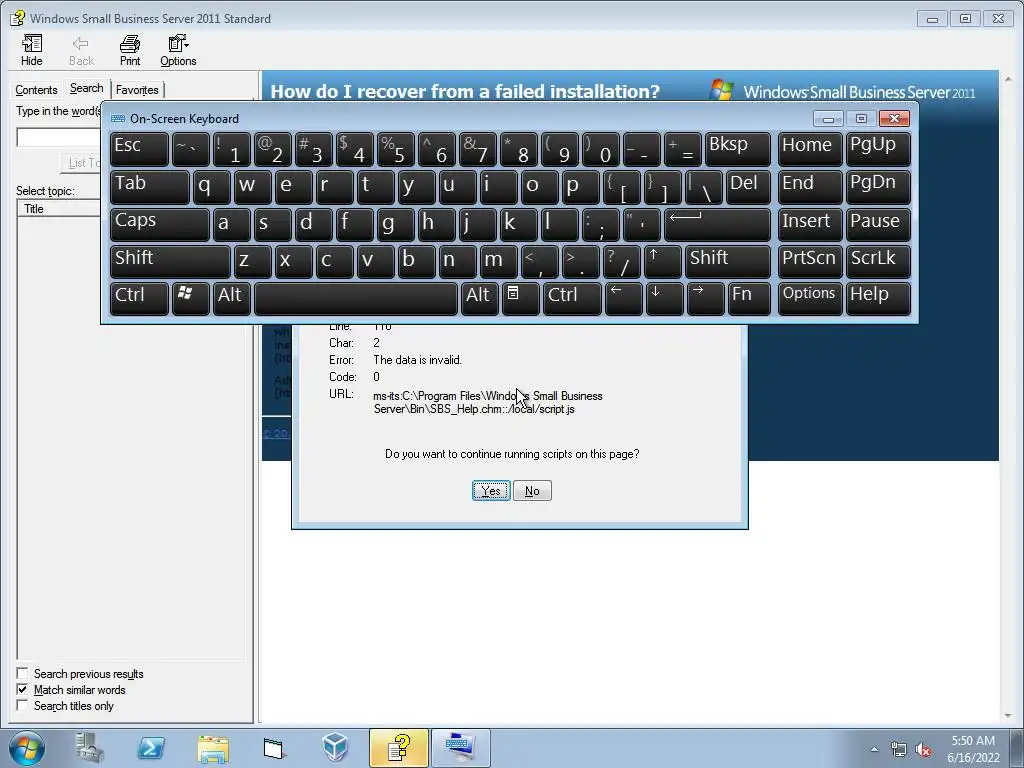This screenshot has width=1024, height=768.
Task: Open On-Screen Keyboard Help
Action: pyautogui.click(x=878, y=298)
